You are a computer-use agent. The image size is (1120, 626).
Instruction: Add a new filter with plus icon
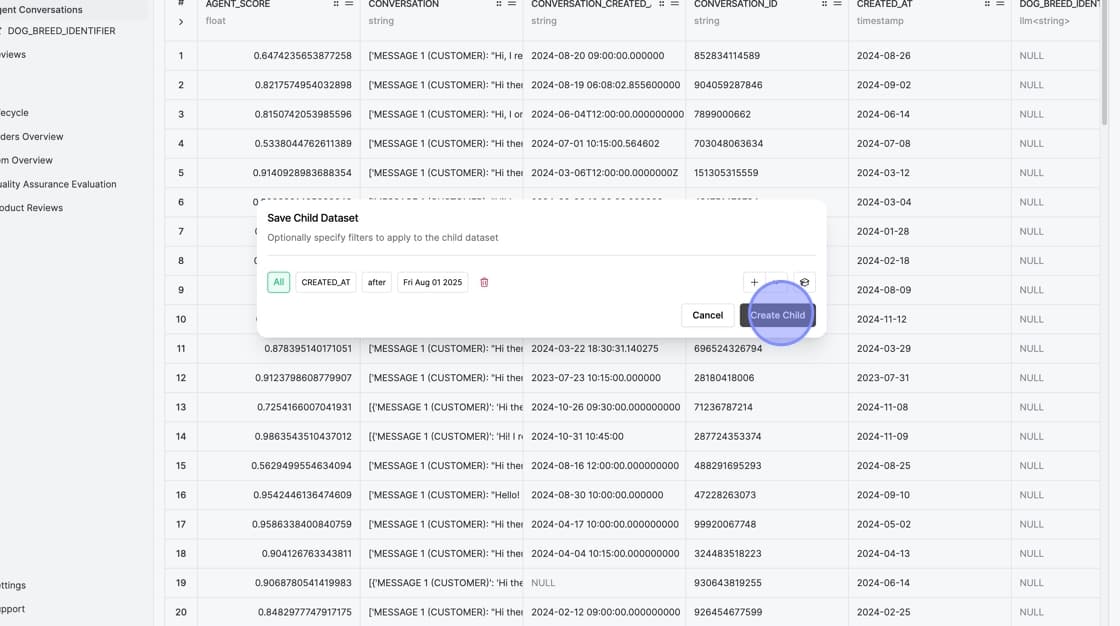[x=754, y=283]
